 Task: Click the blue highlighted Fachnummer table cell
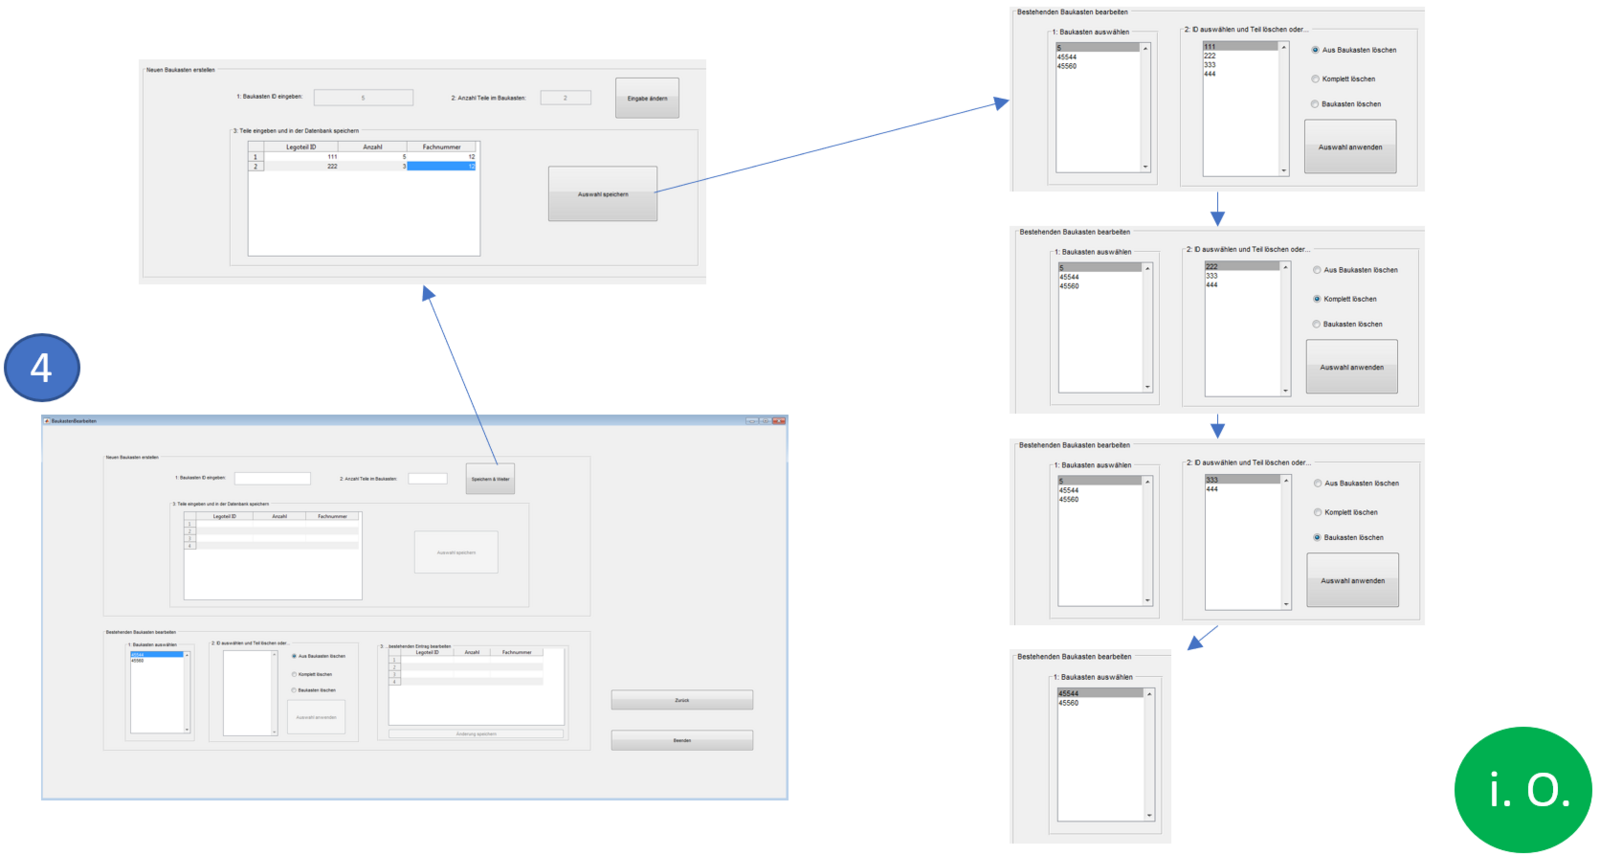pos(441,166)
